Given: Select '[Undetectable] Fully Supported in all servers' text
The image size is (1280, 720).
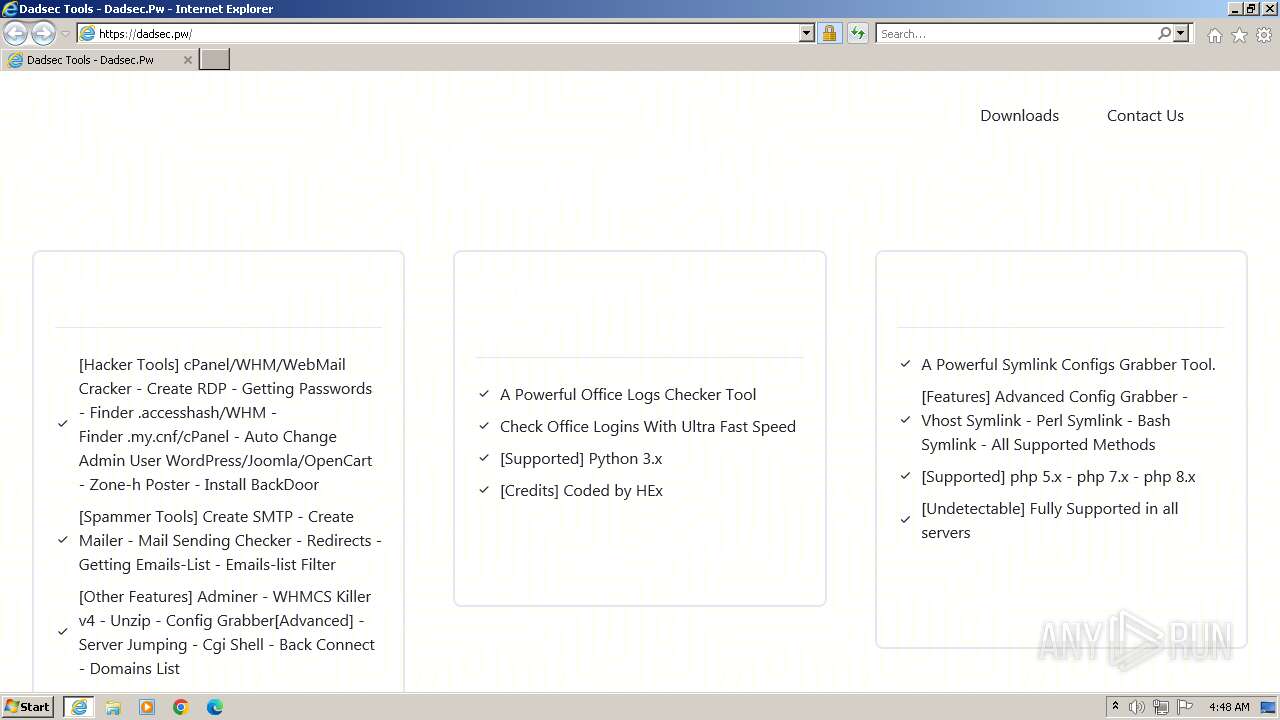Looking at the screenshot, I should point(1050,521).
